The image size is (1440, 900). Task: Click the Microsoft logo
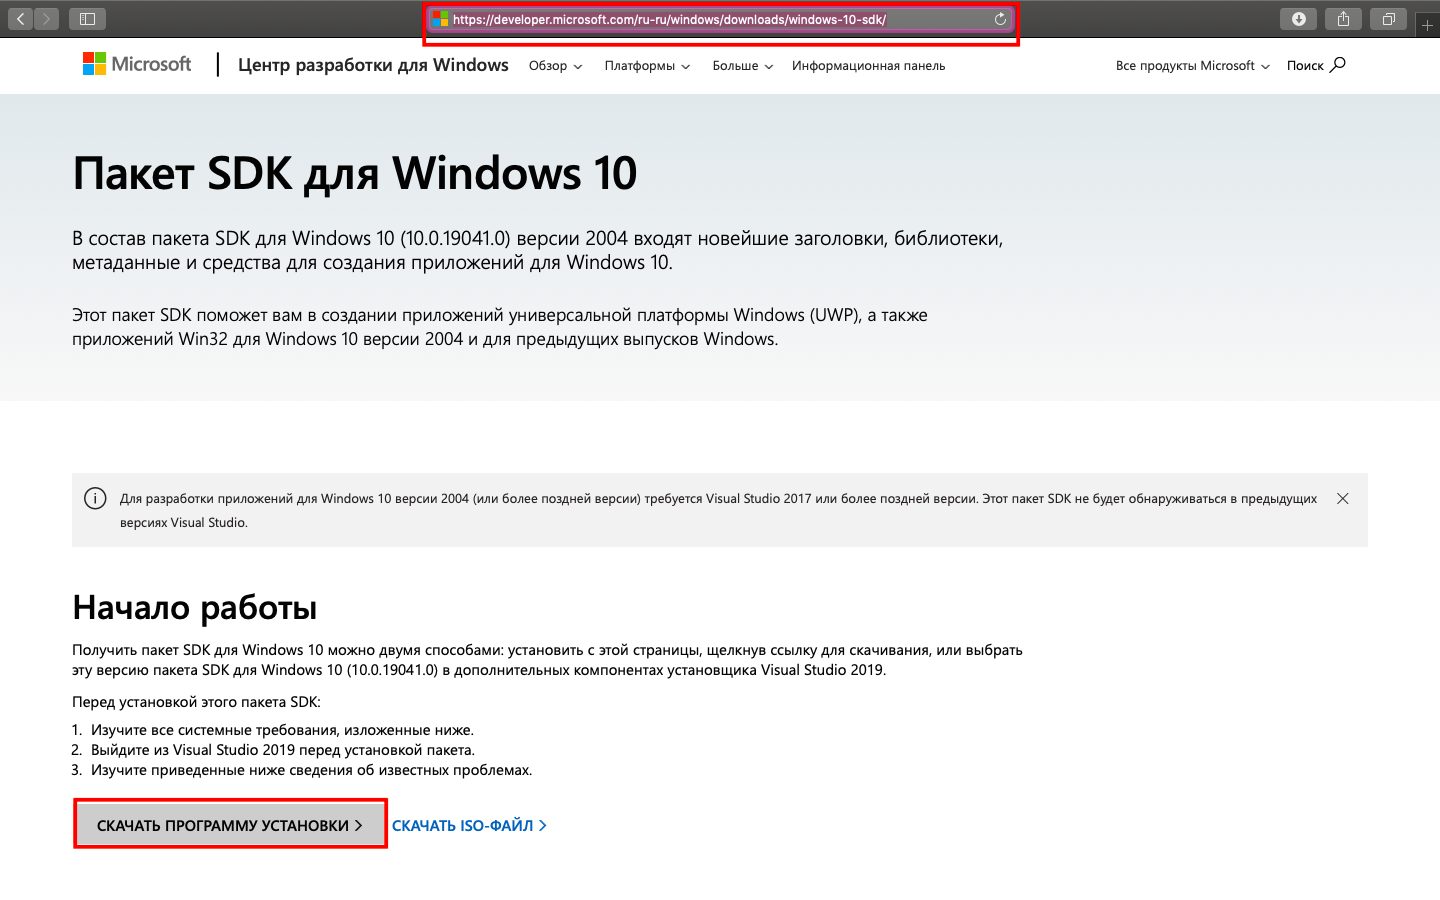point(137,64)
